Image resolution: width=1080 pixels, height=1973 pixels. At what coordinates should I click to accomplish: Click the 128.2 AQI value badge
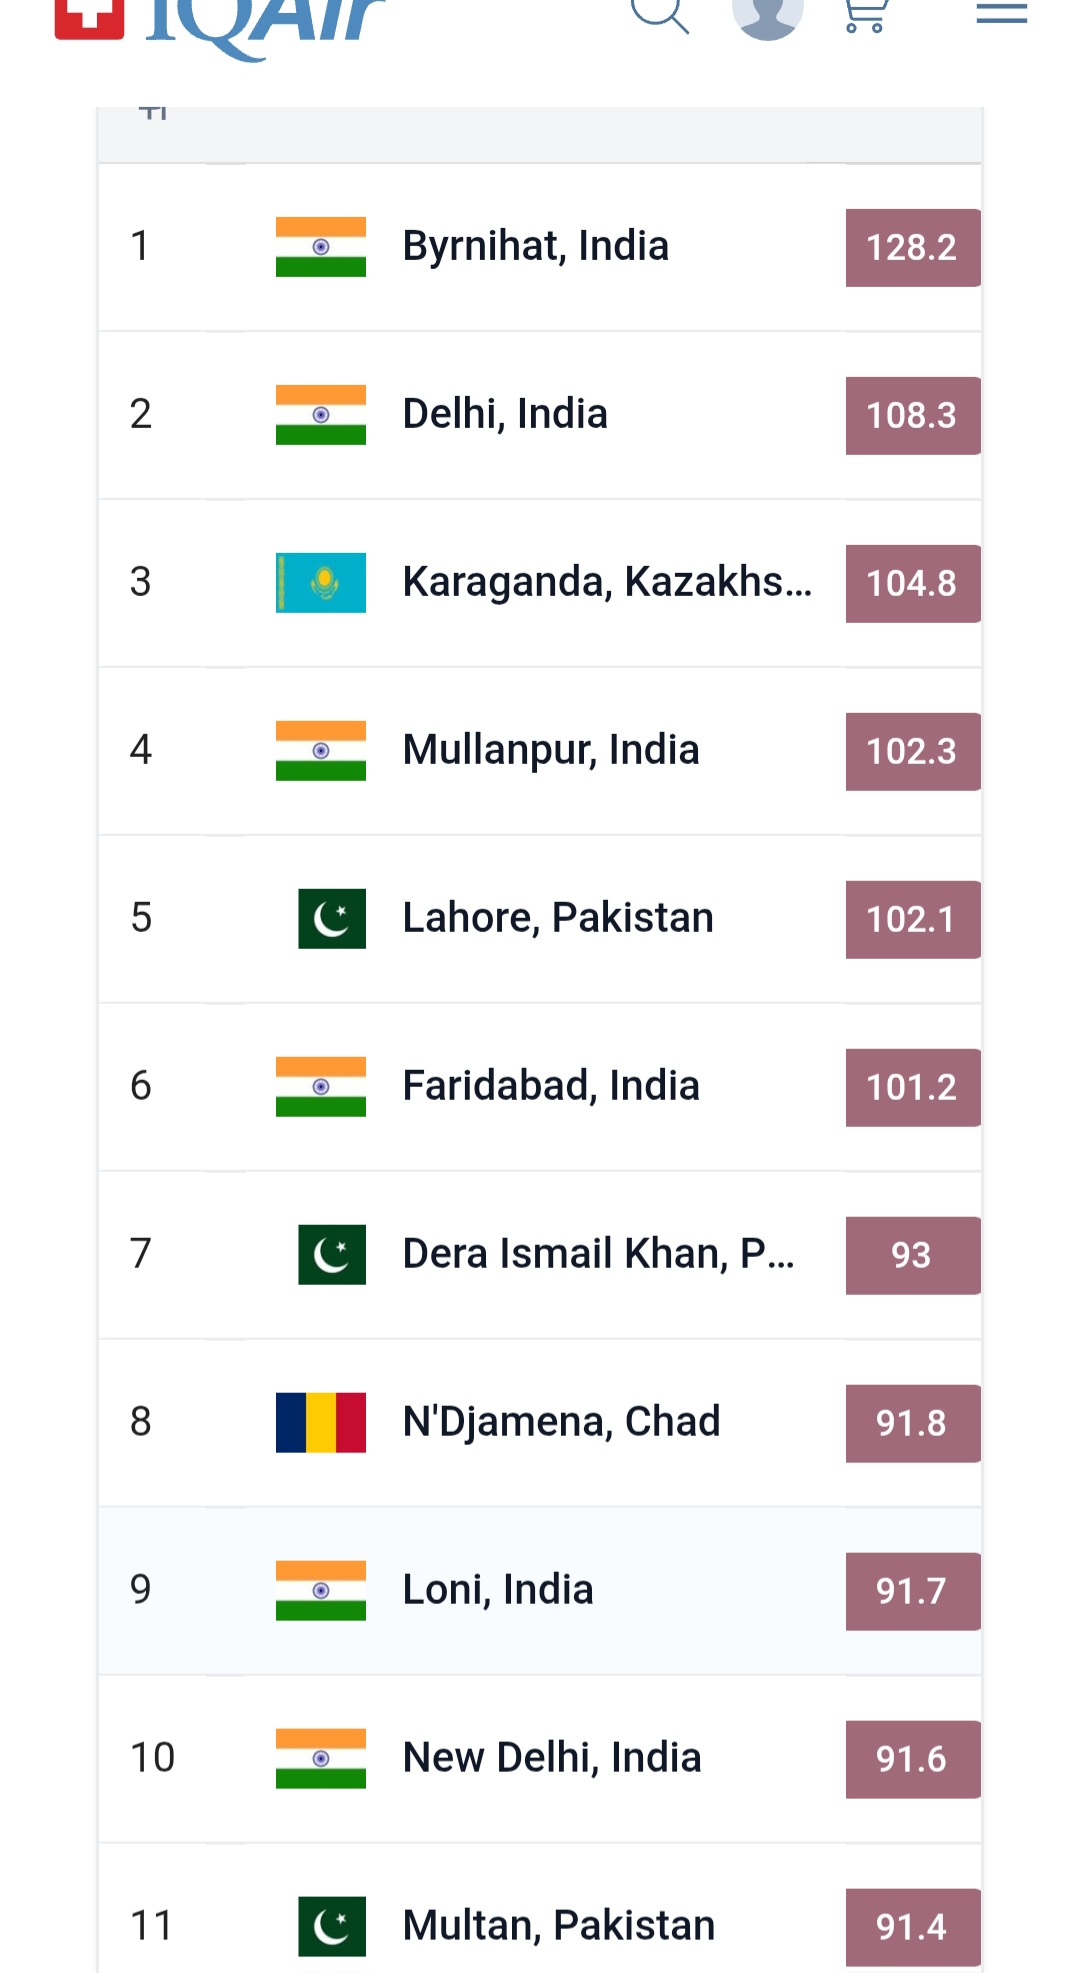point(911,247)
